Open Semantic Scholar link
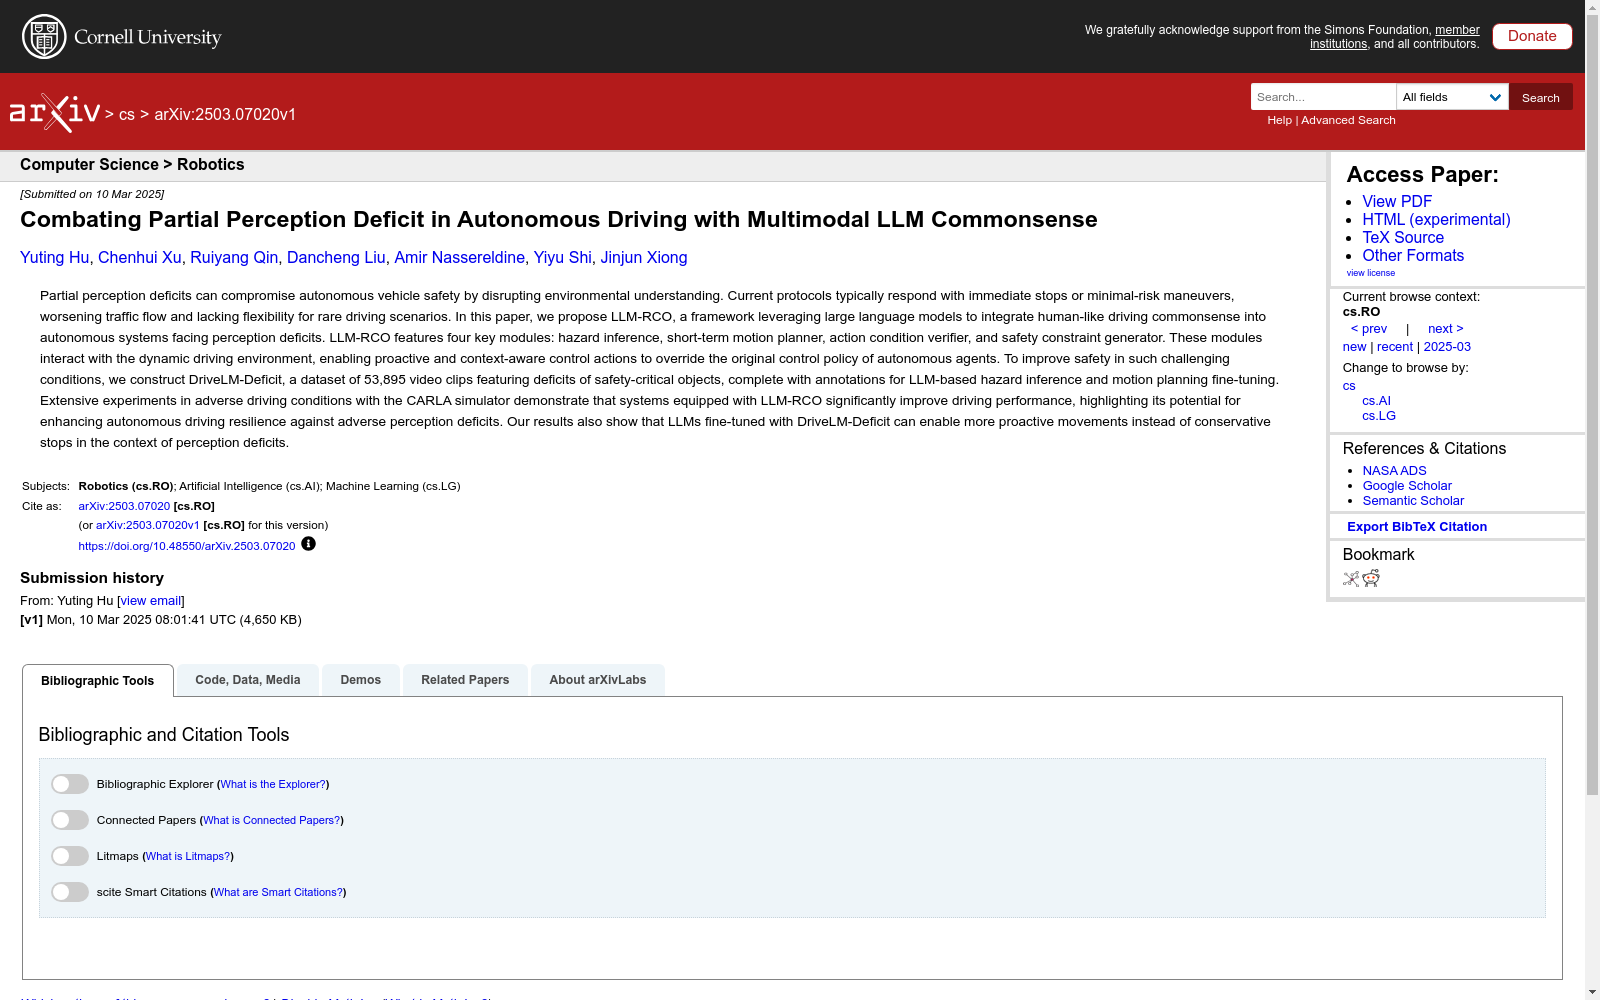Image resolution: width=1600 pixels, height=1000 pixels. (x=1413, y=501)
